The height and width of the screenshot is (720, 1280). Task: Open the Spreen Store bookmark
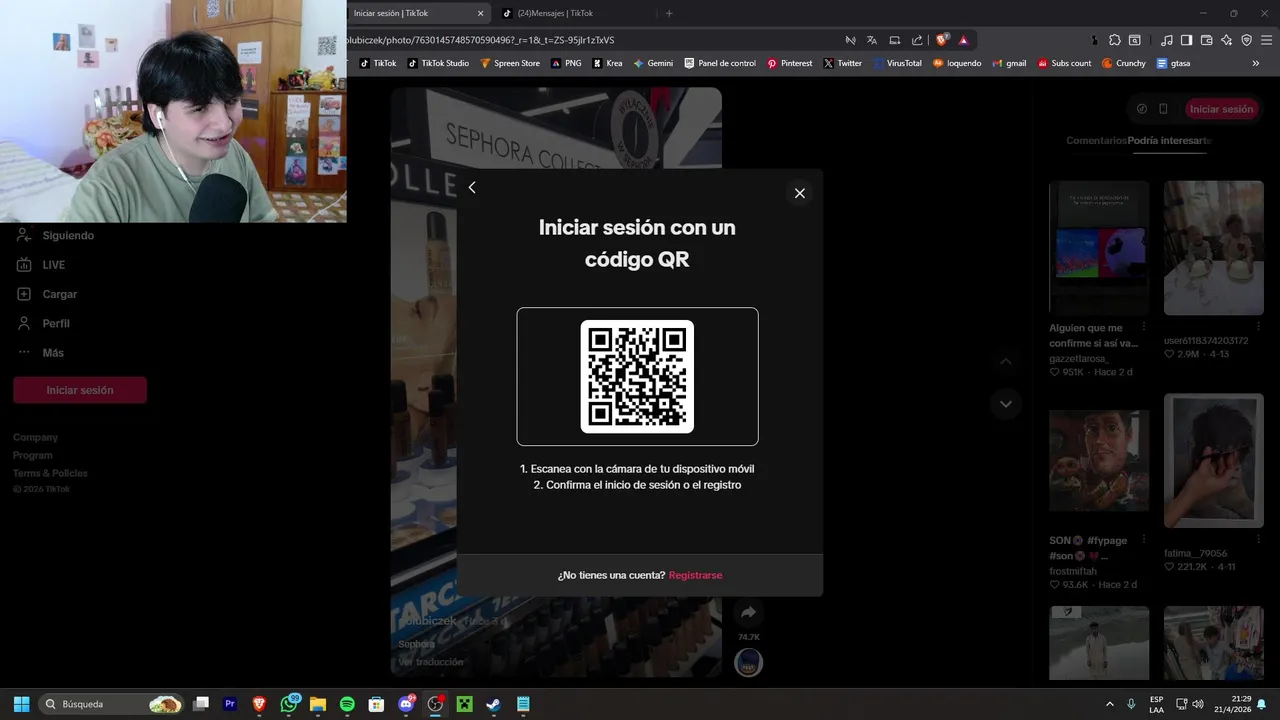tap(510, 63)
